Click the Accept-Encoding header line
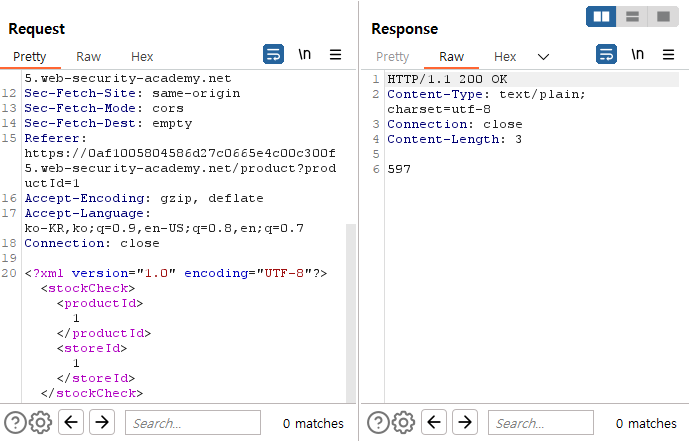689x441 pixels. pos(144,198)
